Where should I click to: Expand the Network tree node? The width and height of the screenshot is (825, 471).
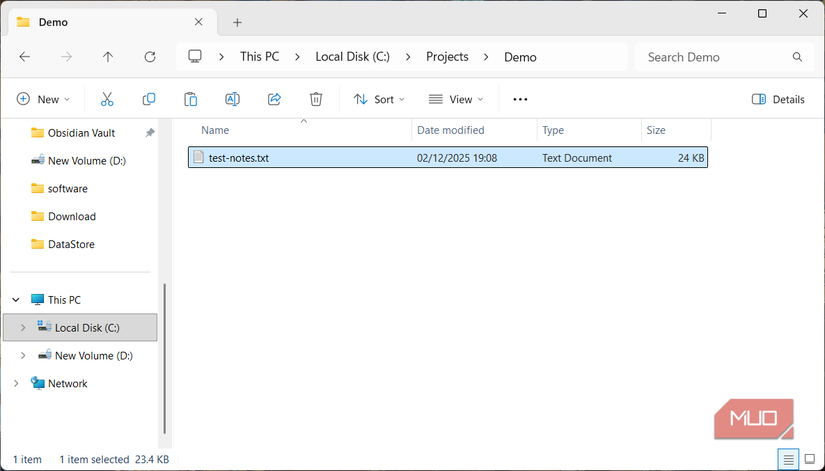coord(16,383)
